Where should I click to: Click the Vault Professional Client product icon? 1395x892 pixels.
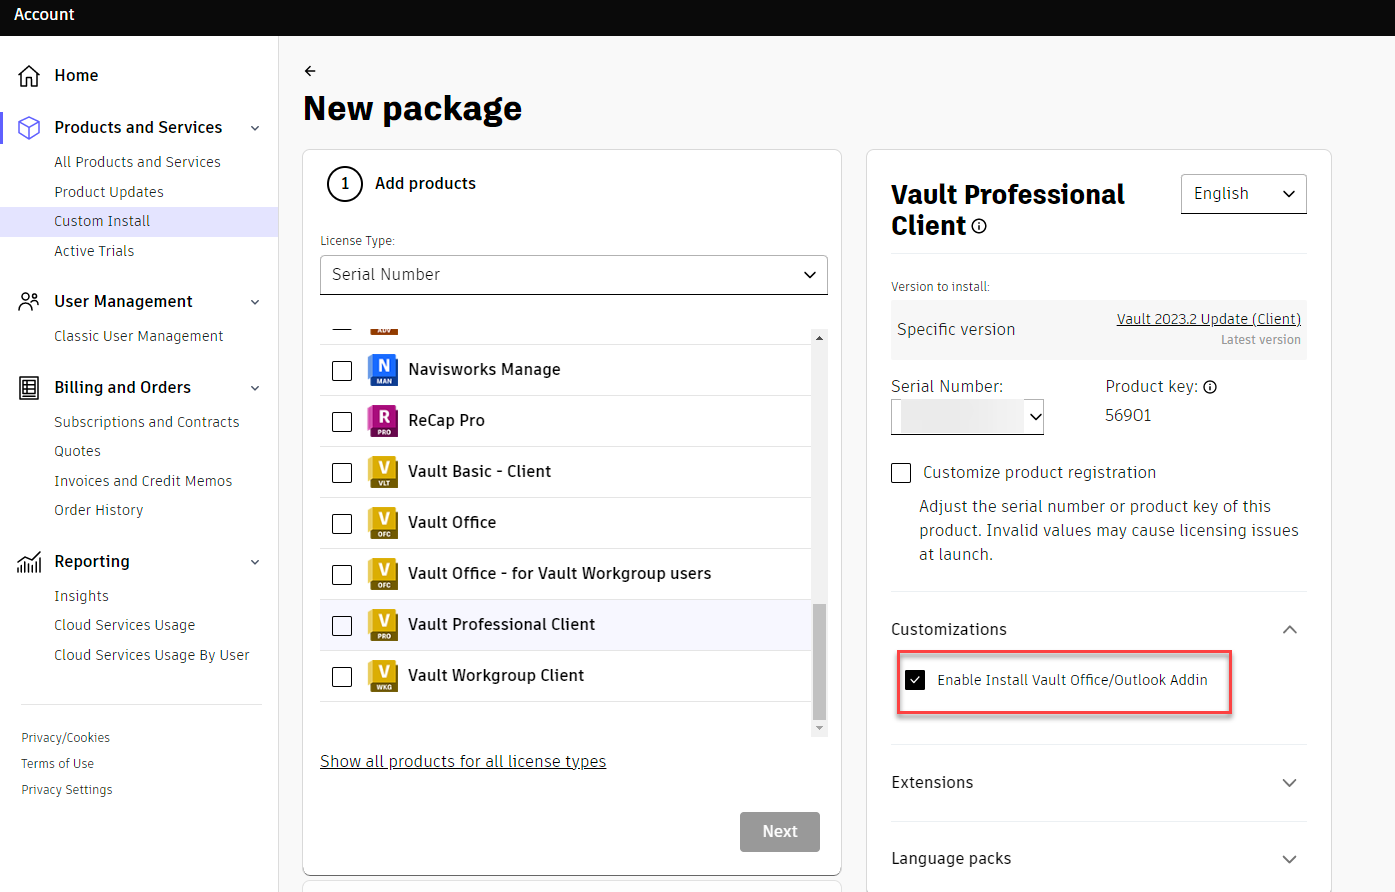pyautogui.click(x=383, y=625)
